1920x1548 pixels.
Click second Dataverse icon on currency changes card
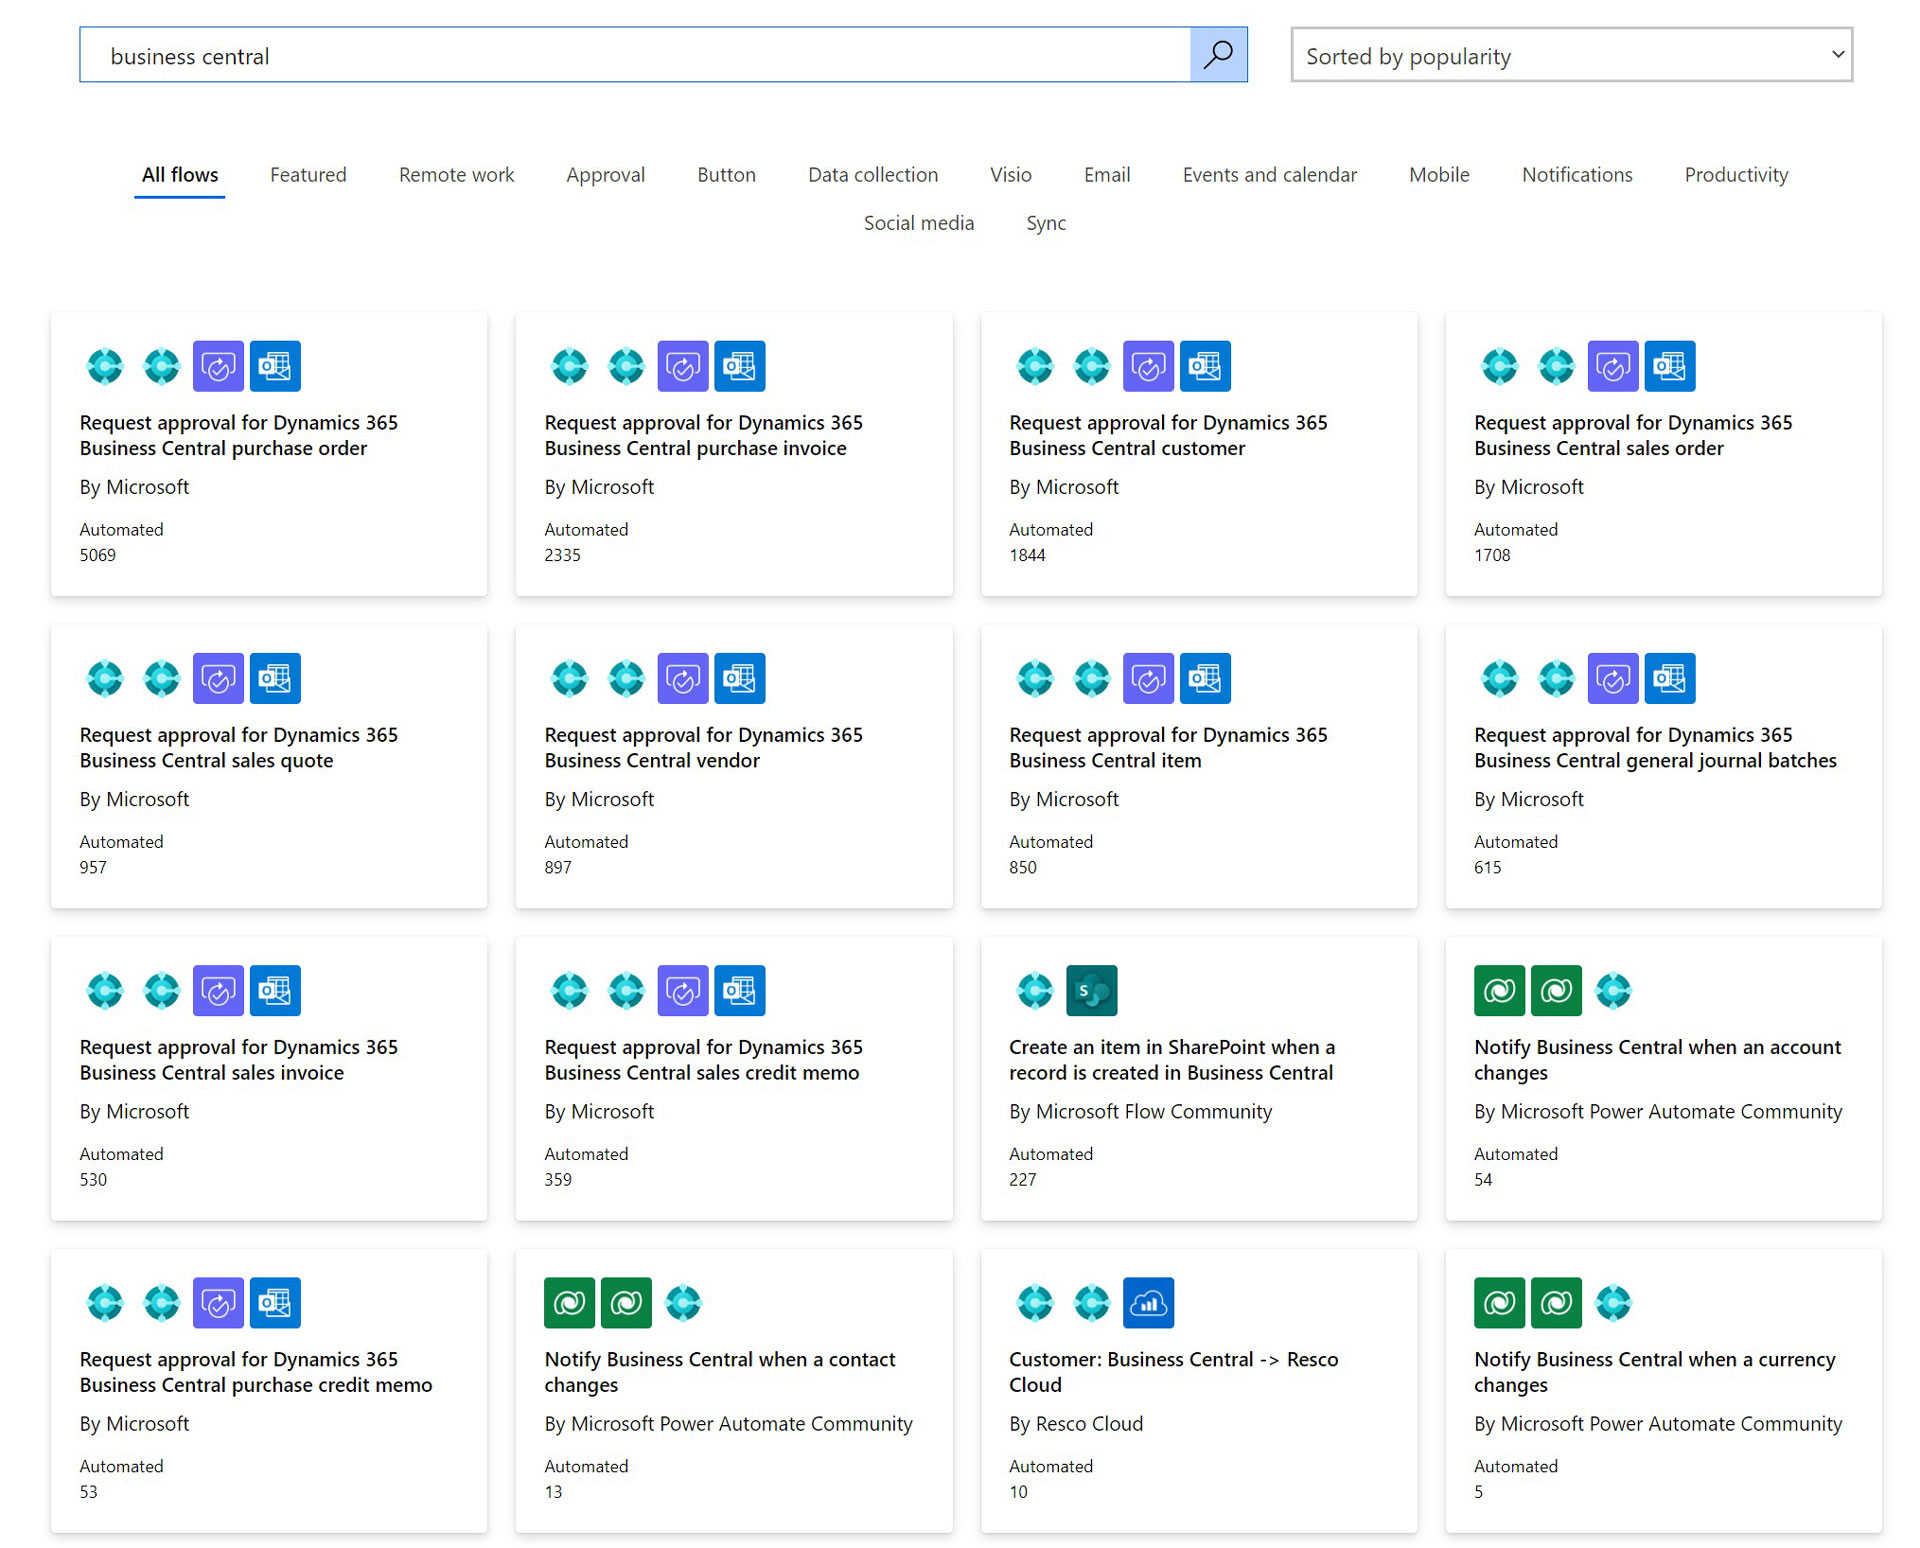[x=1556, y=1302]
